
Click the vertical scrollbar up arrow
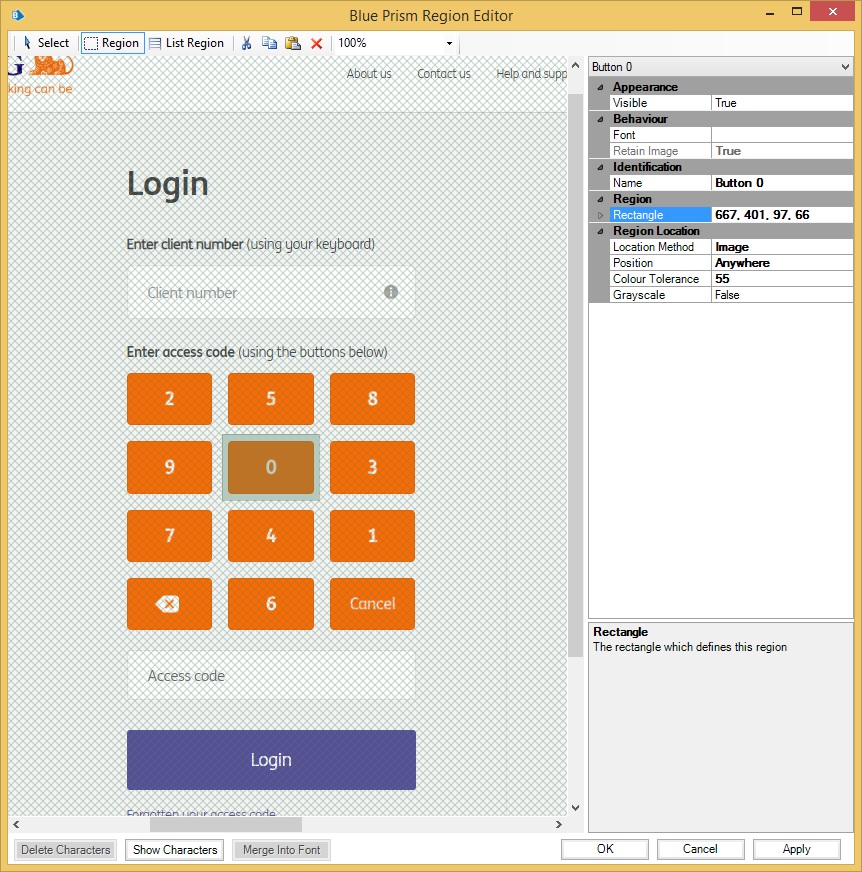[x=576, y=66]
